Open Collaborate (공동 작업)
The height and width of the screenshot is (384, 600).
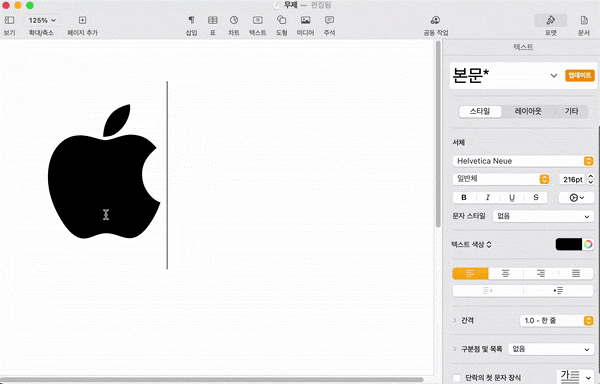click(435, 20)
